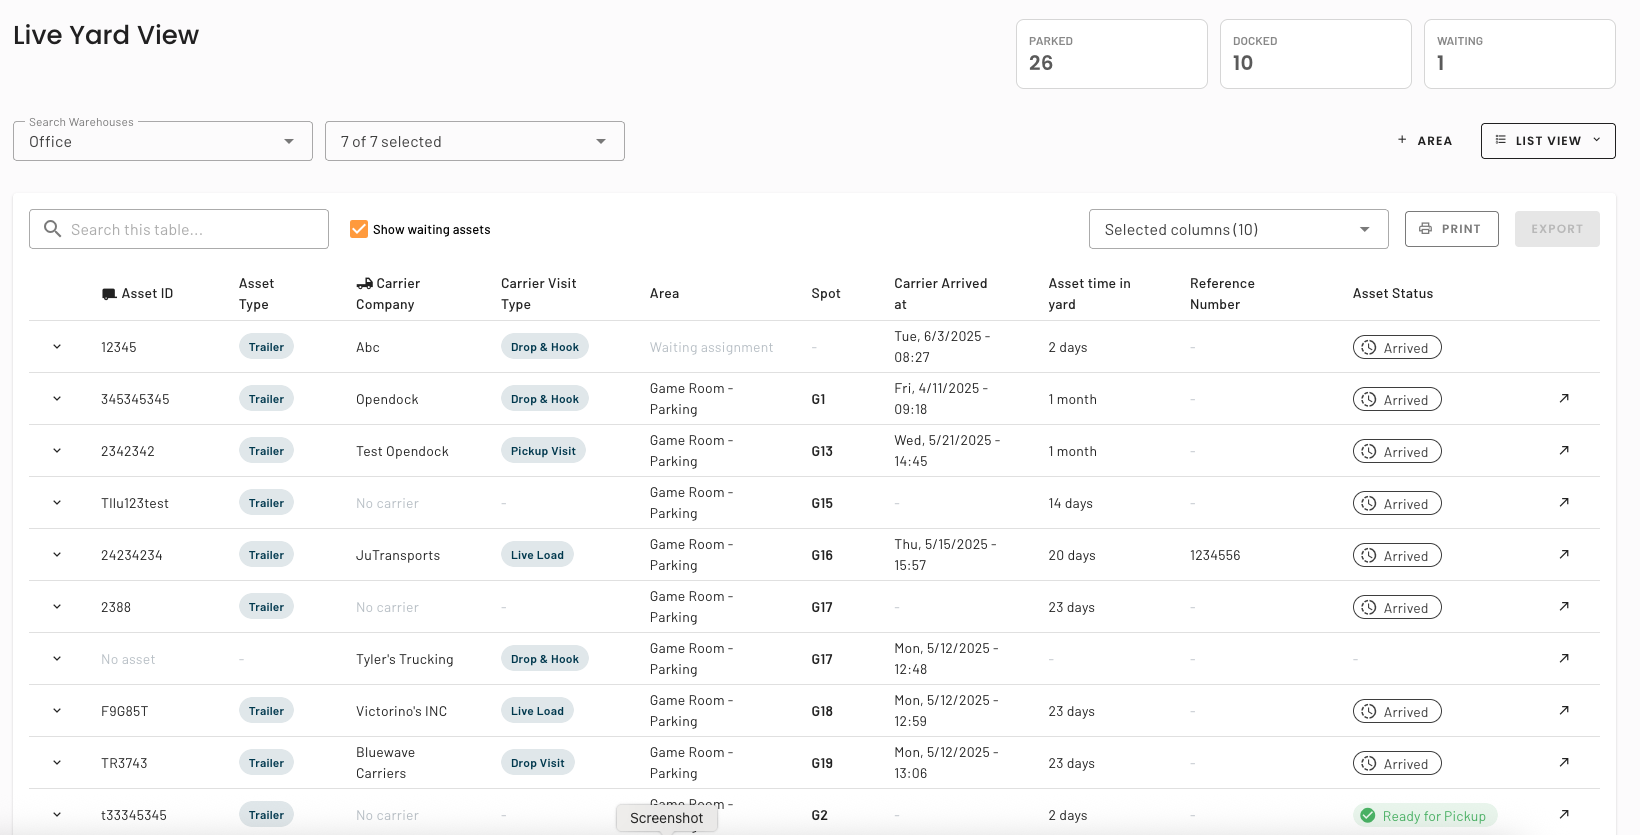Viewport: 1640px width, 835px height.
Task: Expand row for asset 345345345
Action: coord(57,399)
